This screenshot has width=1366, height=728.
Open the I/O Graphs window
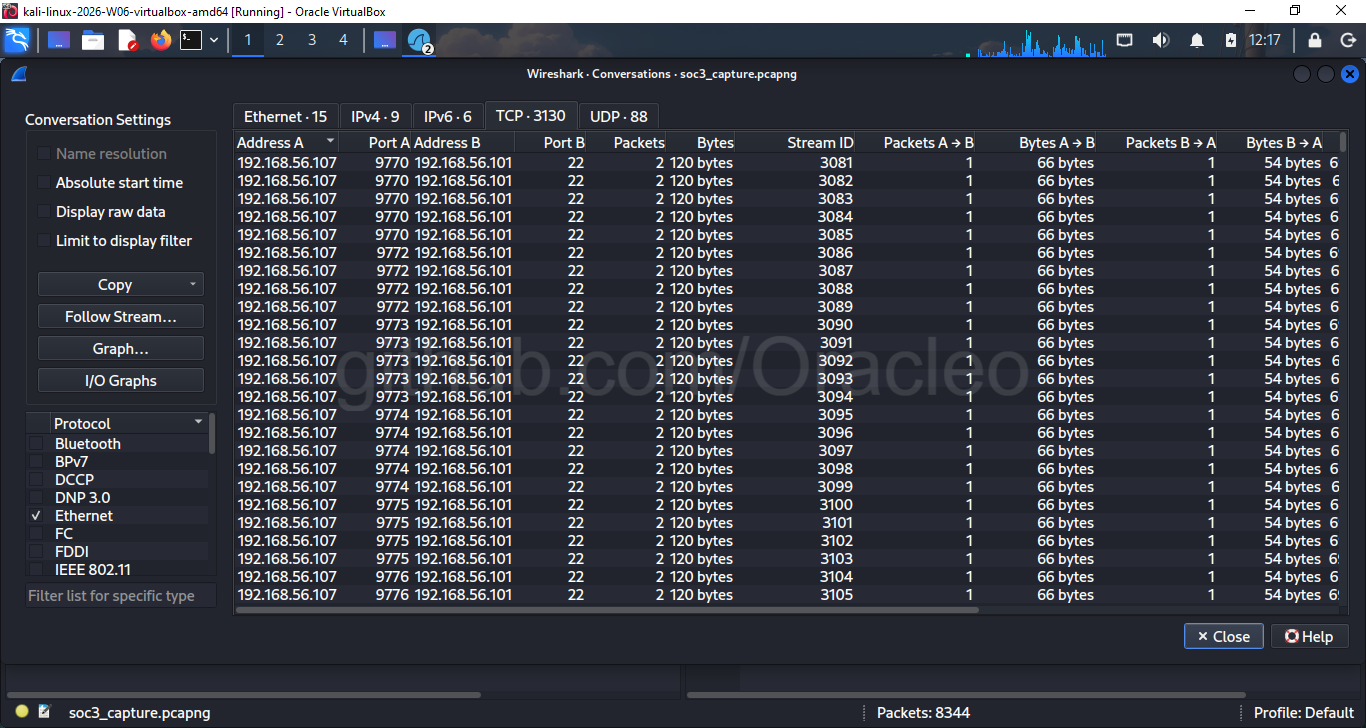120,380
